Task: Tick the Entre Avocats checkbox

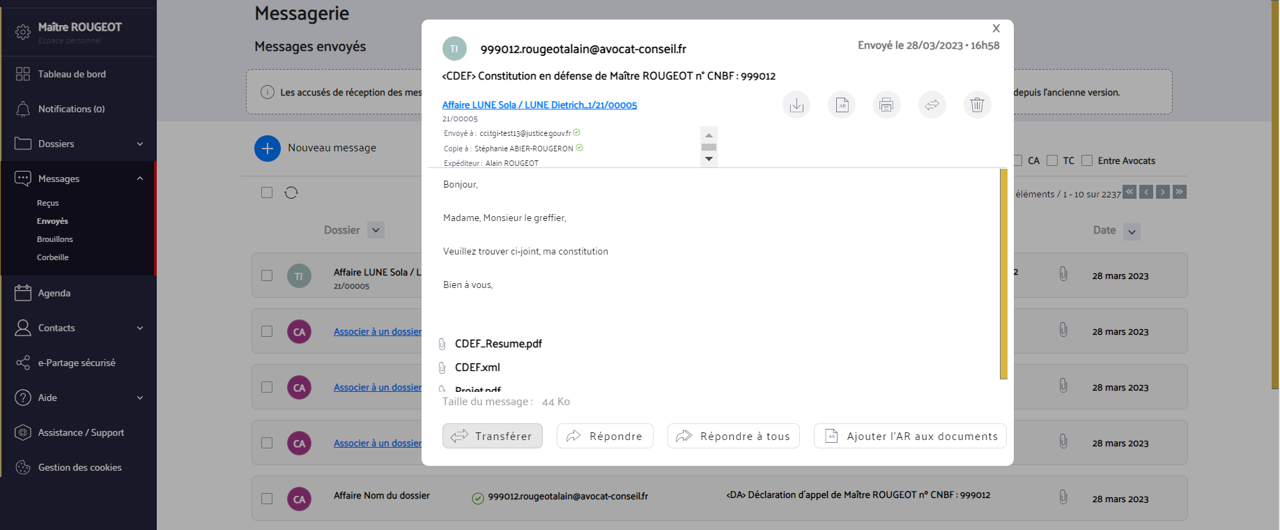Action: pyautogui.click(x=1087, y=161)
